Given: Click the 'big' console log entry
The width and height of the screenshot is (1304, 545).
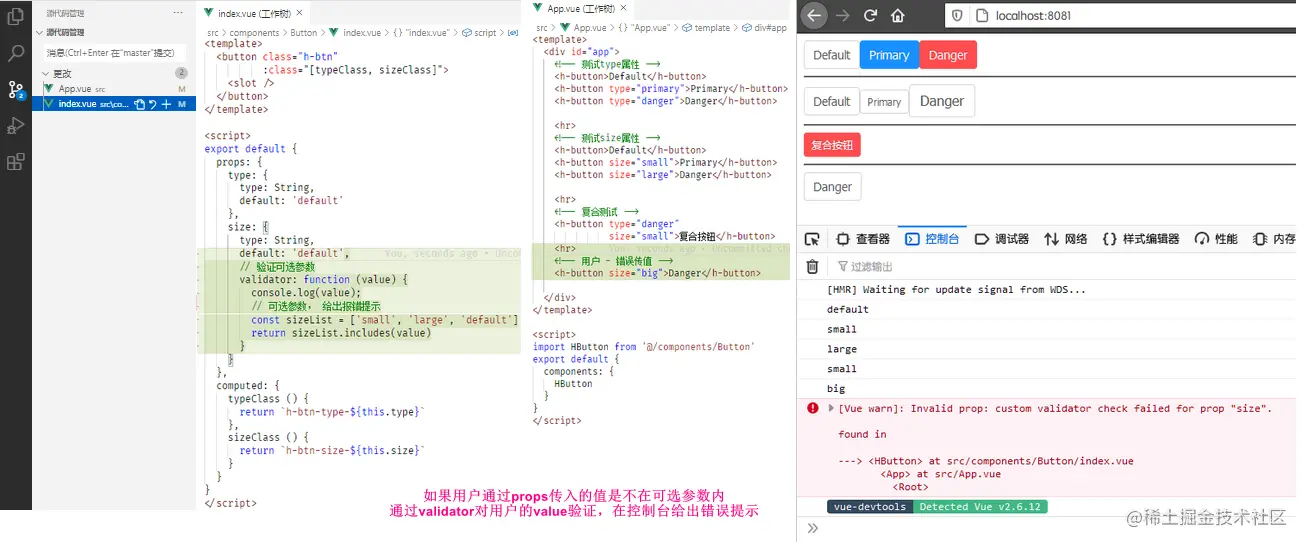Looking at the screenshot, I should coord(836,388).
